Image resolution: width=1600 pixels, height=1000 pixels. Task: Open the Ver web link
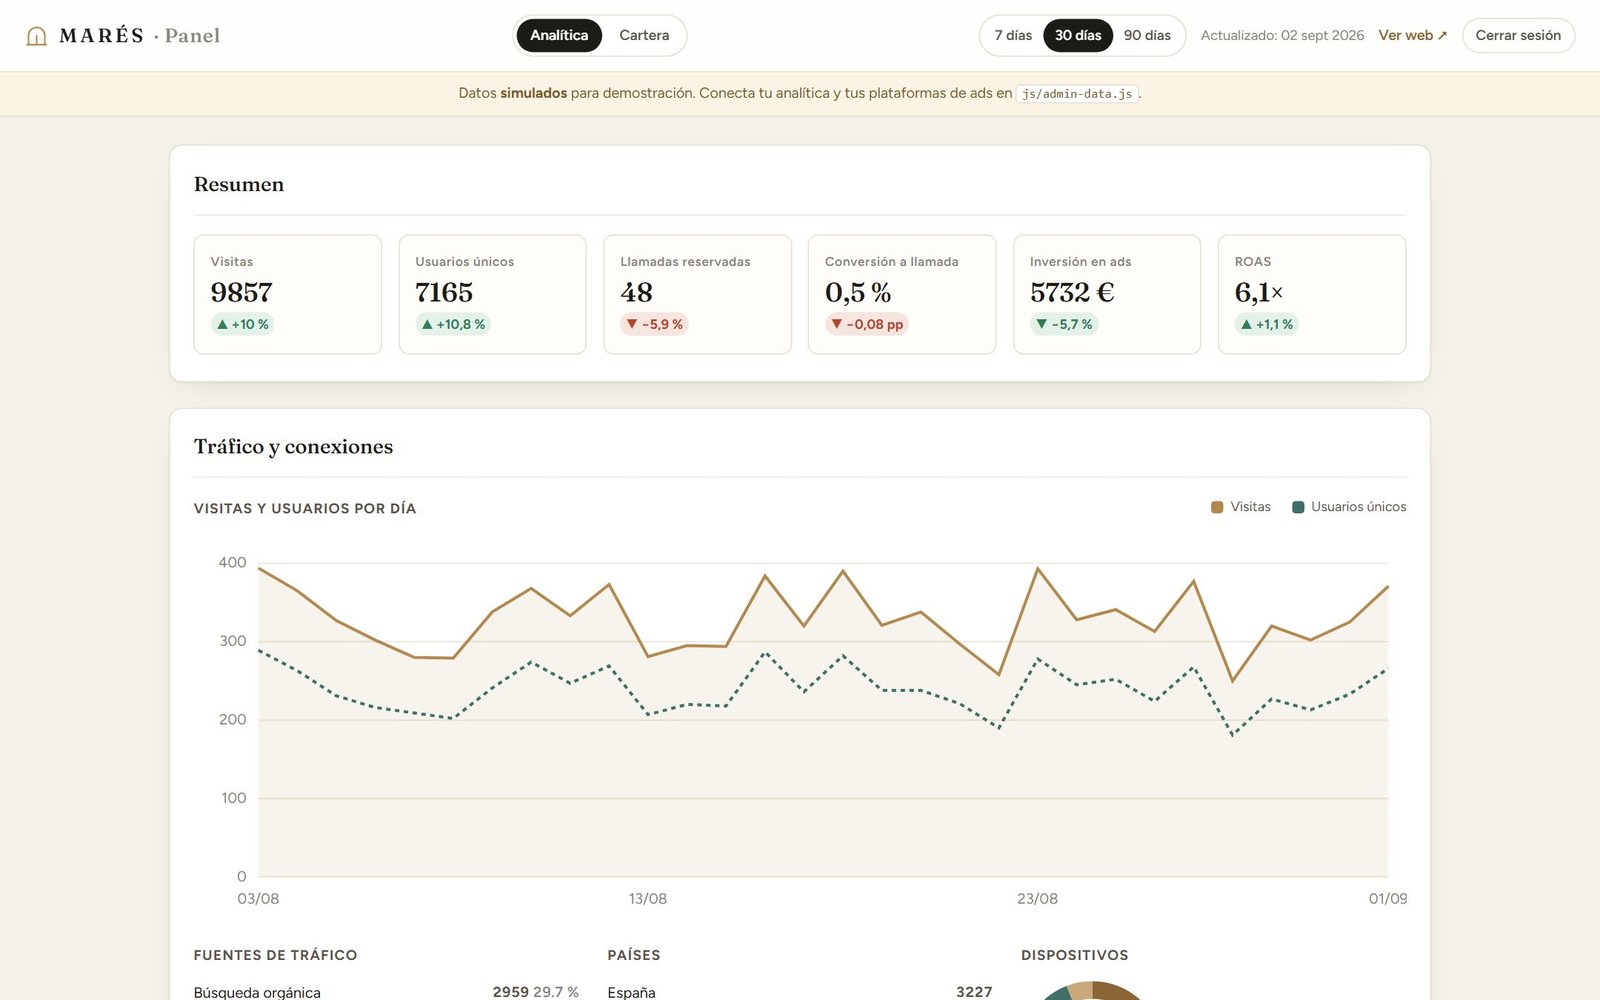1412,35
